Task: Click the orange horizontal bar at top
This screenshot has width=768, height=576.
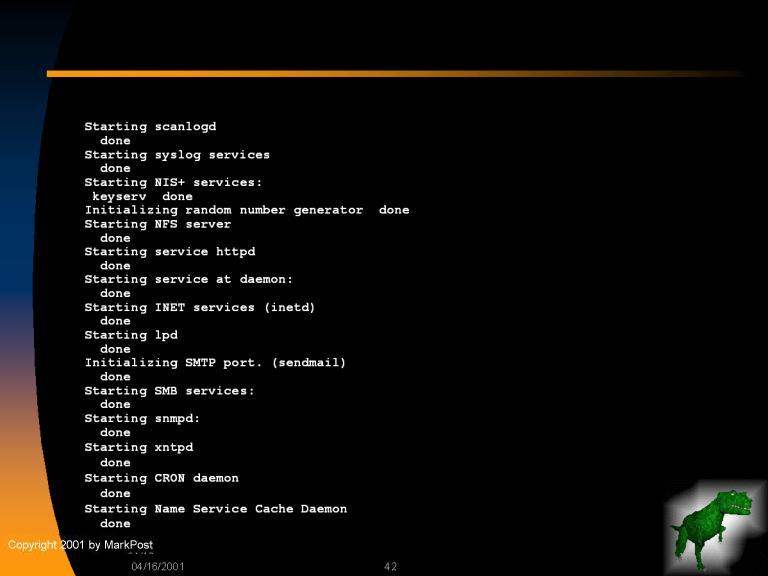Action: 395,74
